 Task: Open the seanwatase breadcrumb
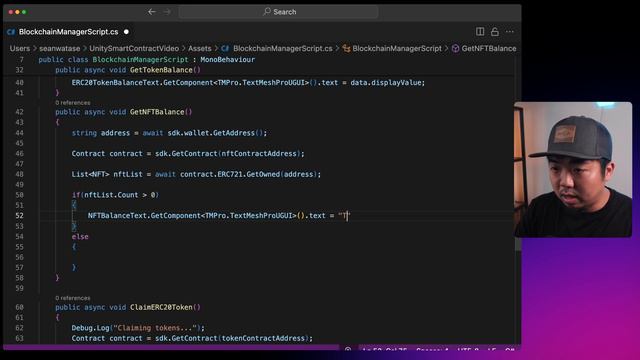[x=60, y=49]
